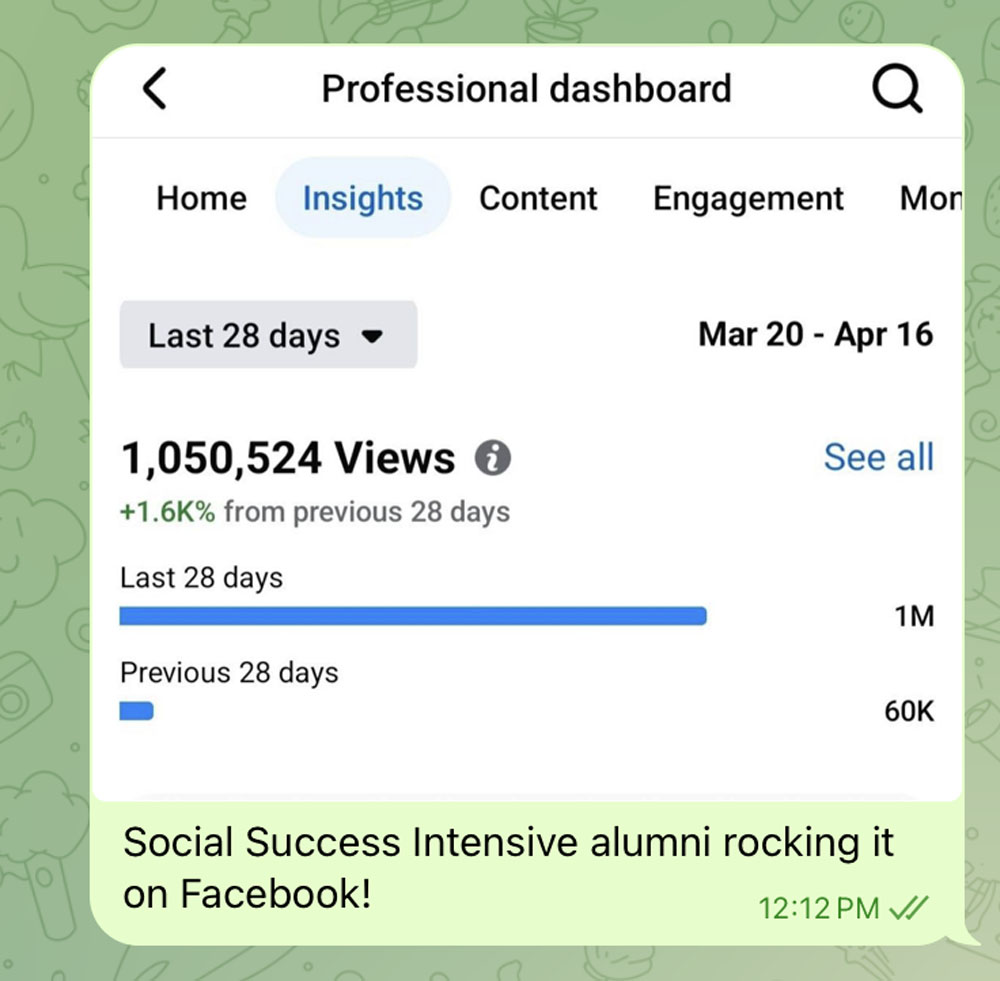This screenshot has height=981, width=1000.
Task: Click the Professional dashboard title
Action: 526,89
